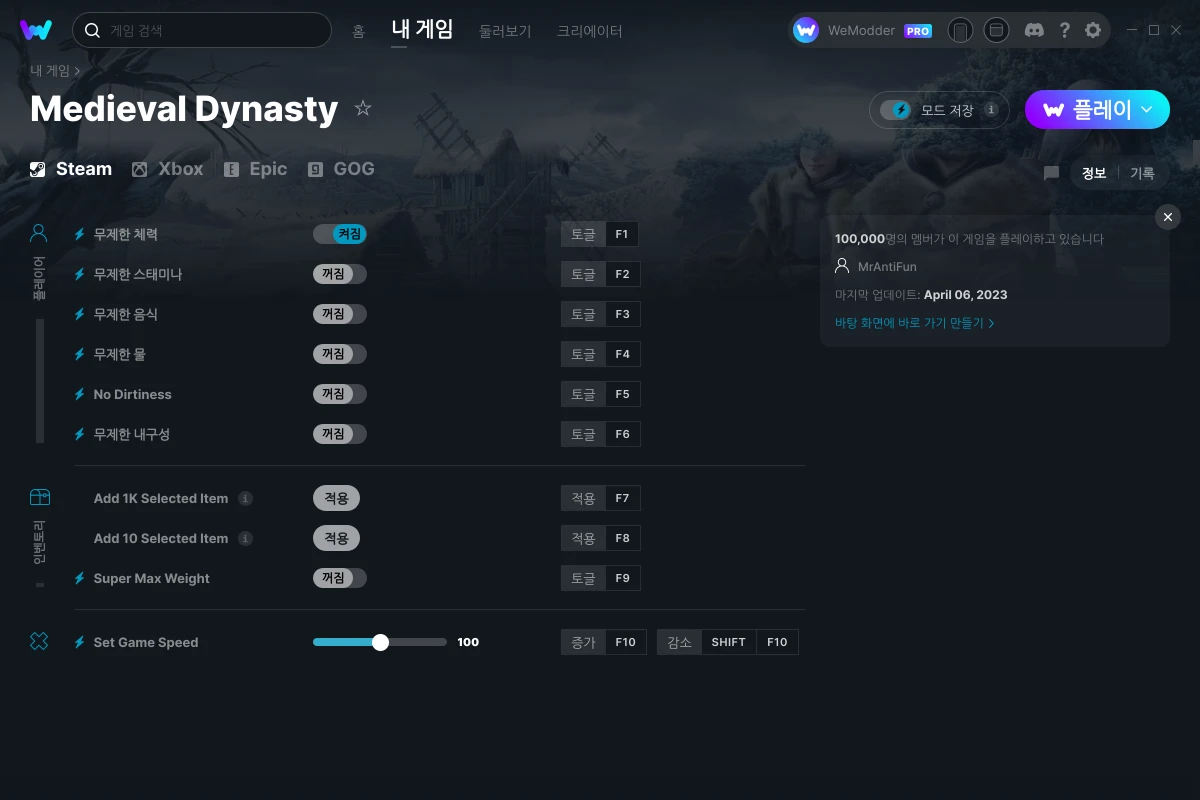This screenshot has width=1200, height=800.
Task: Enable the 무제한 음식 toggle
Action: pyautogui.click(x=340, y=314)
